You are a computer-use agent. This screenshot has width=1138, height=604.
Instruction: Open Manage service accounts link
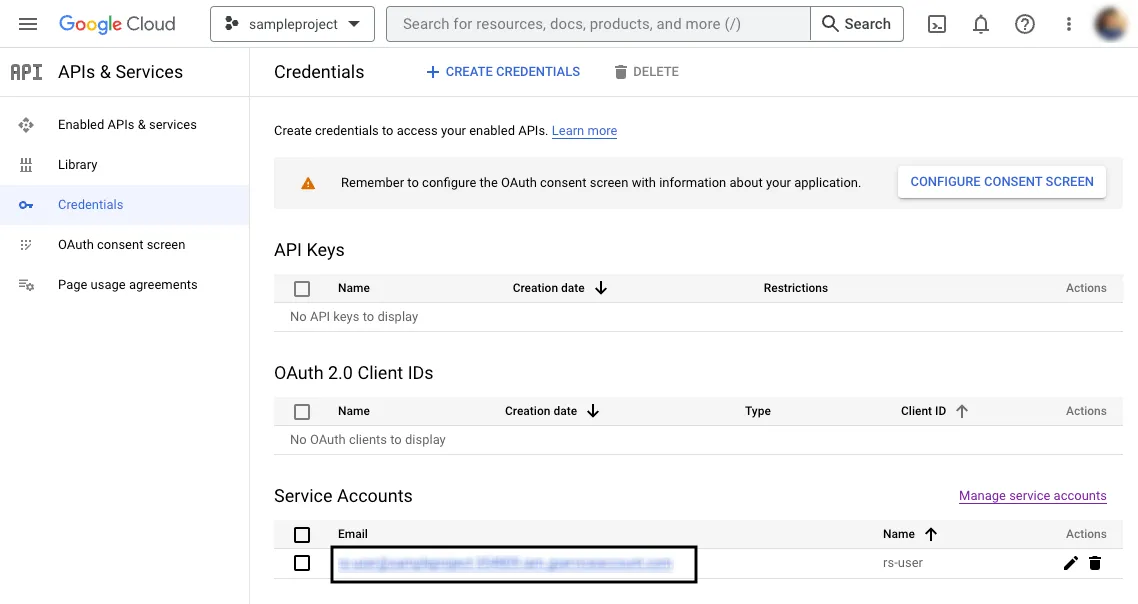(x=1033, y=496)
